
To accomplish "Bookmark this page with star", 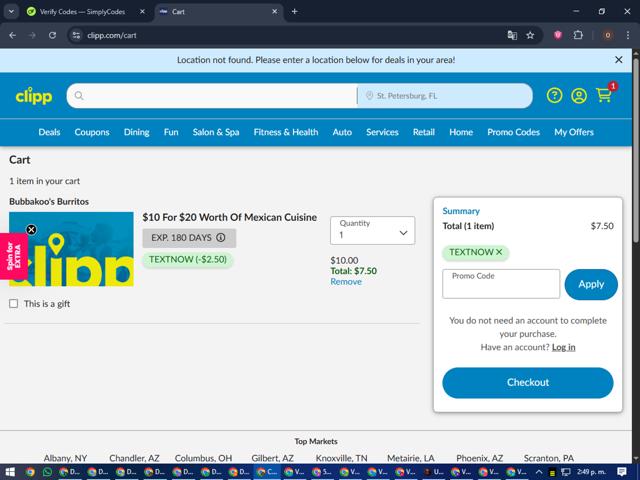I will point(530,36).
